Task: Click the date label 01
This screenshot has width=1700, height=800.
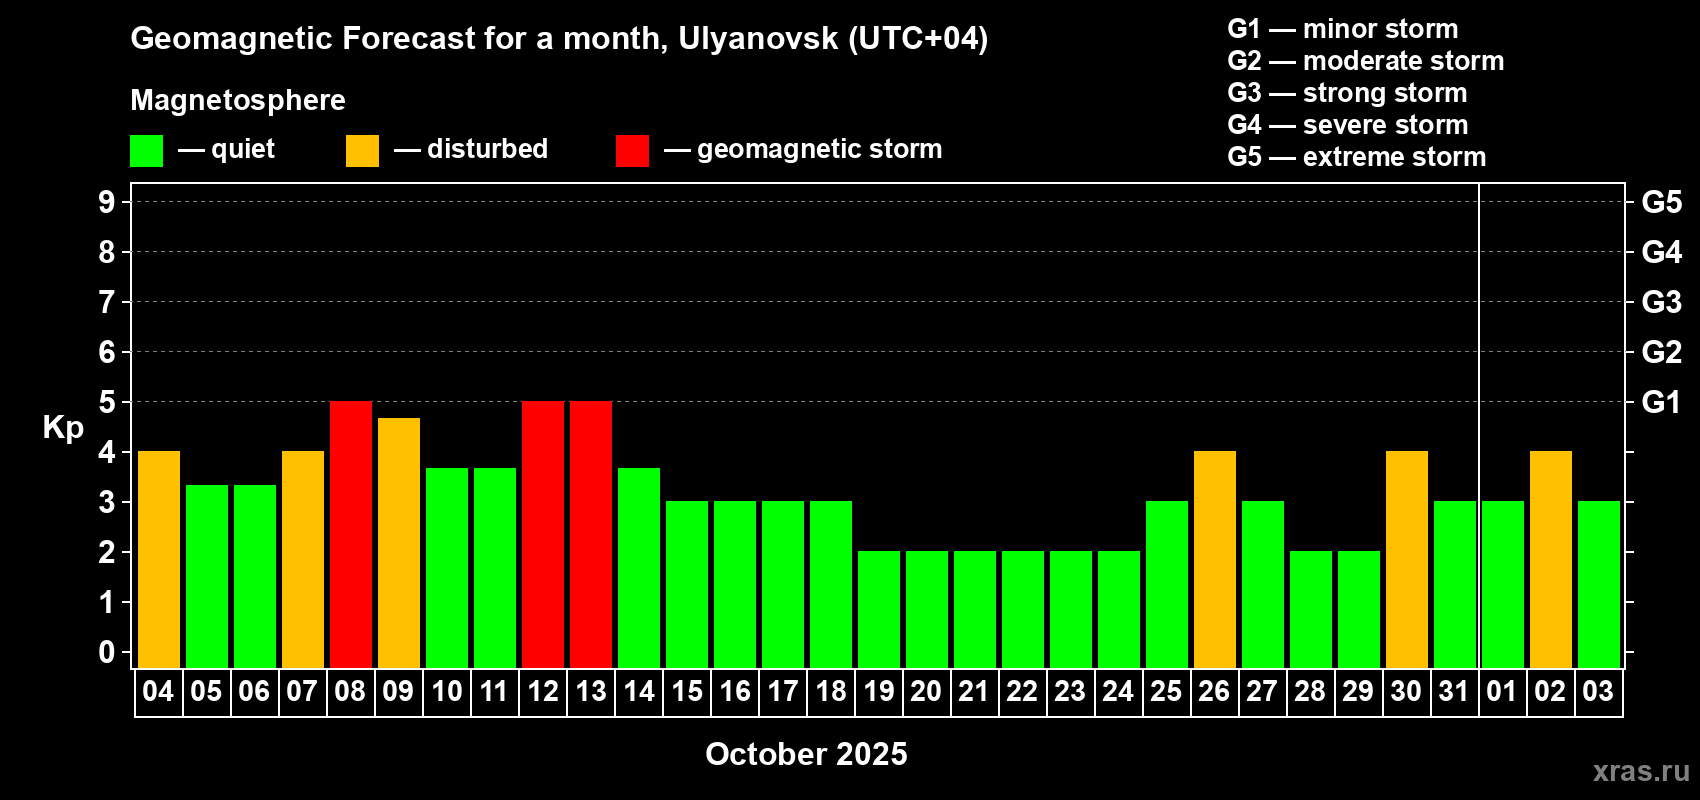Action: pos(1502,692)
